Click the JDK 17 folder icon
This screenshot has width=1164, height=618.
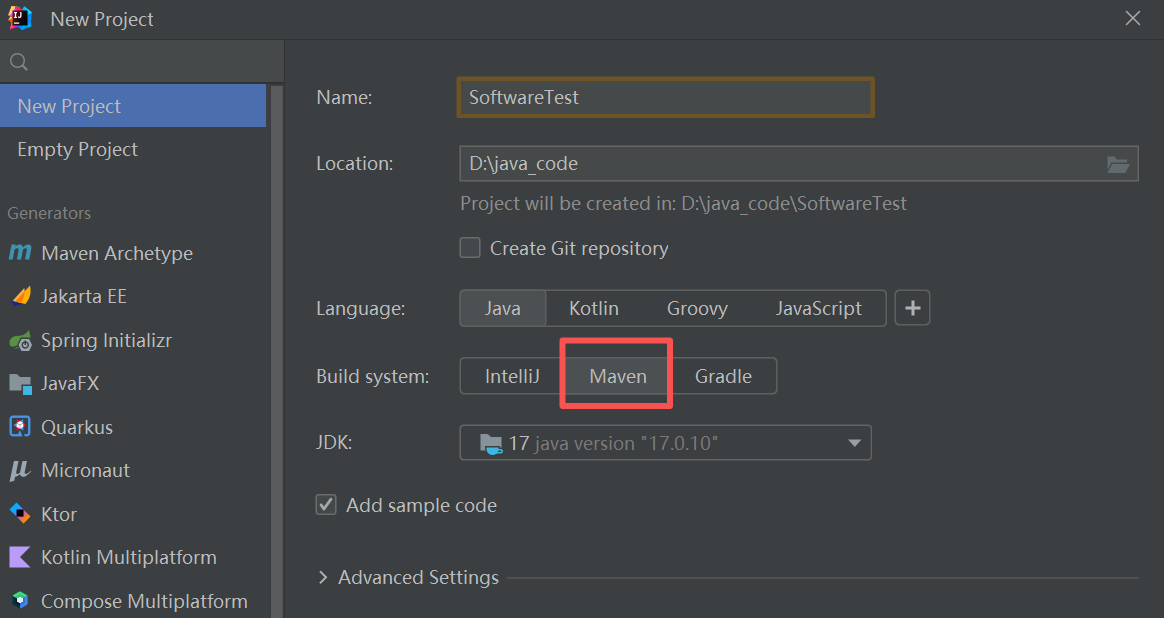pyautogui.click(x=491, y=443)
